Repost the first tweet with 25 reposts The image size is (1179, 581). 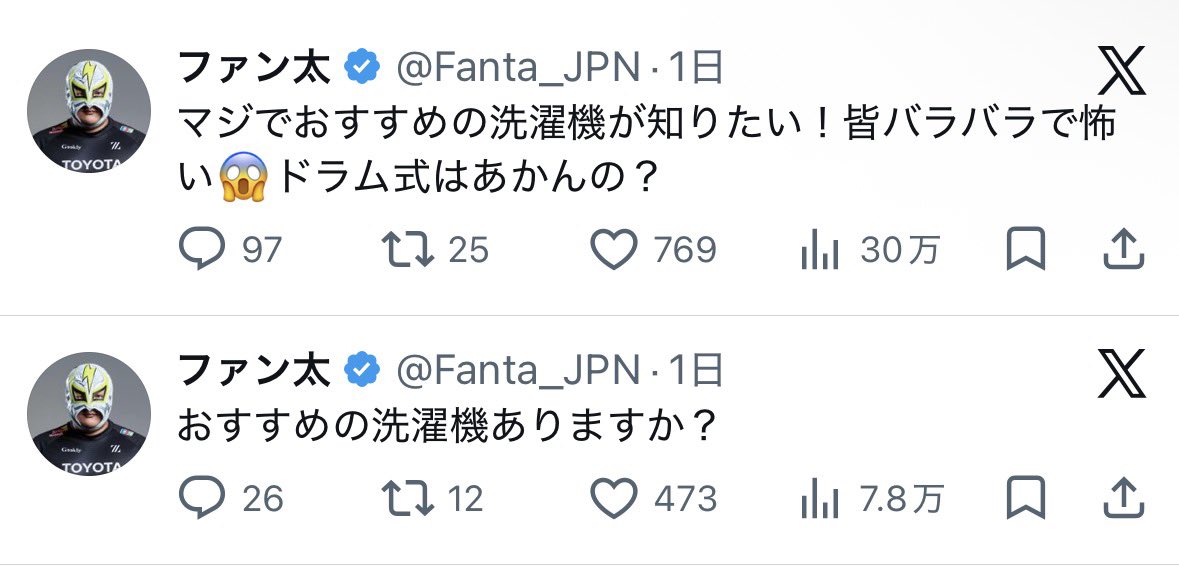[x=409, y=249]
